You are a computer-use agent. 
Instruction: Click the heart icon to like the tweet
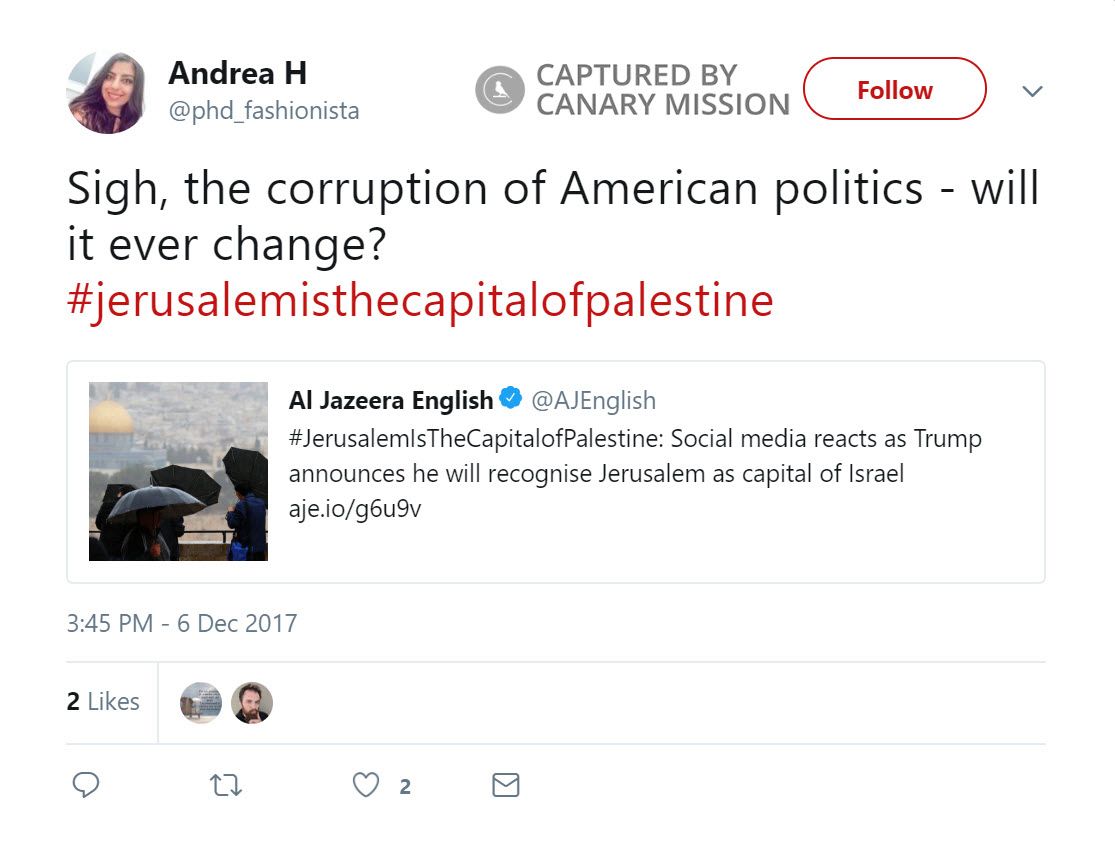point(367,786)
